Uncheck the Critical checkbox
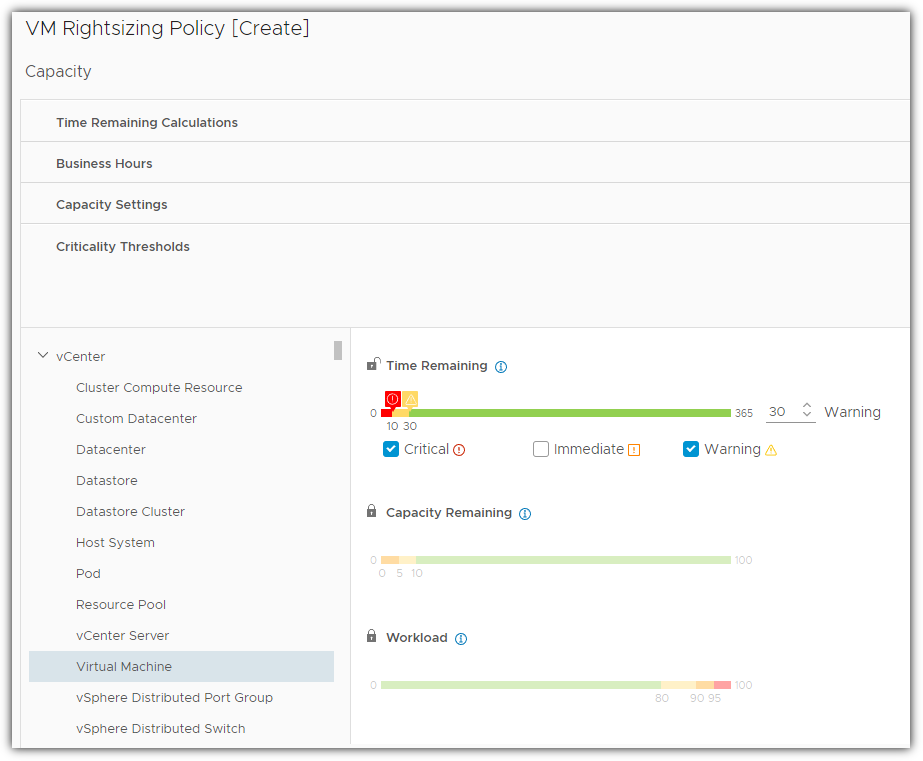This screenshot has width=923, height=761. [391, 449]
